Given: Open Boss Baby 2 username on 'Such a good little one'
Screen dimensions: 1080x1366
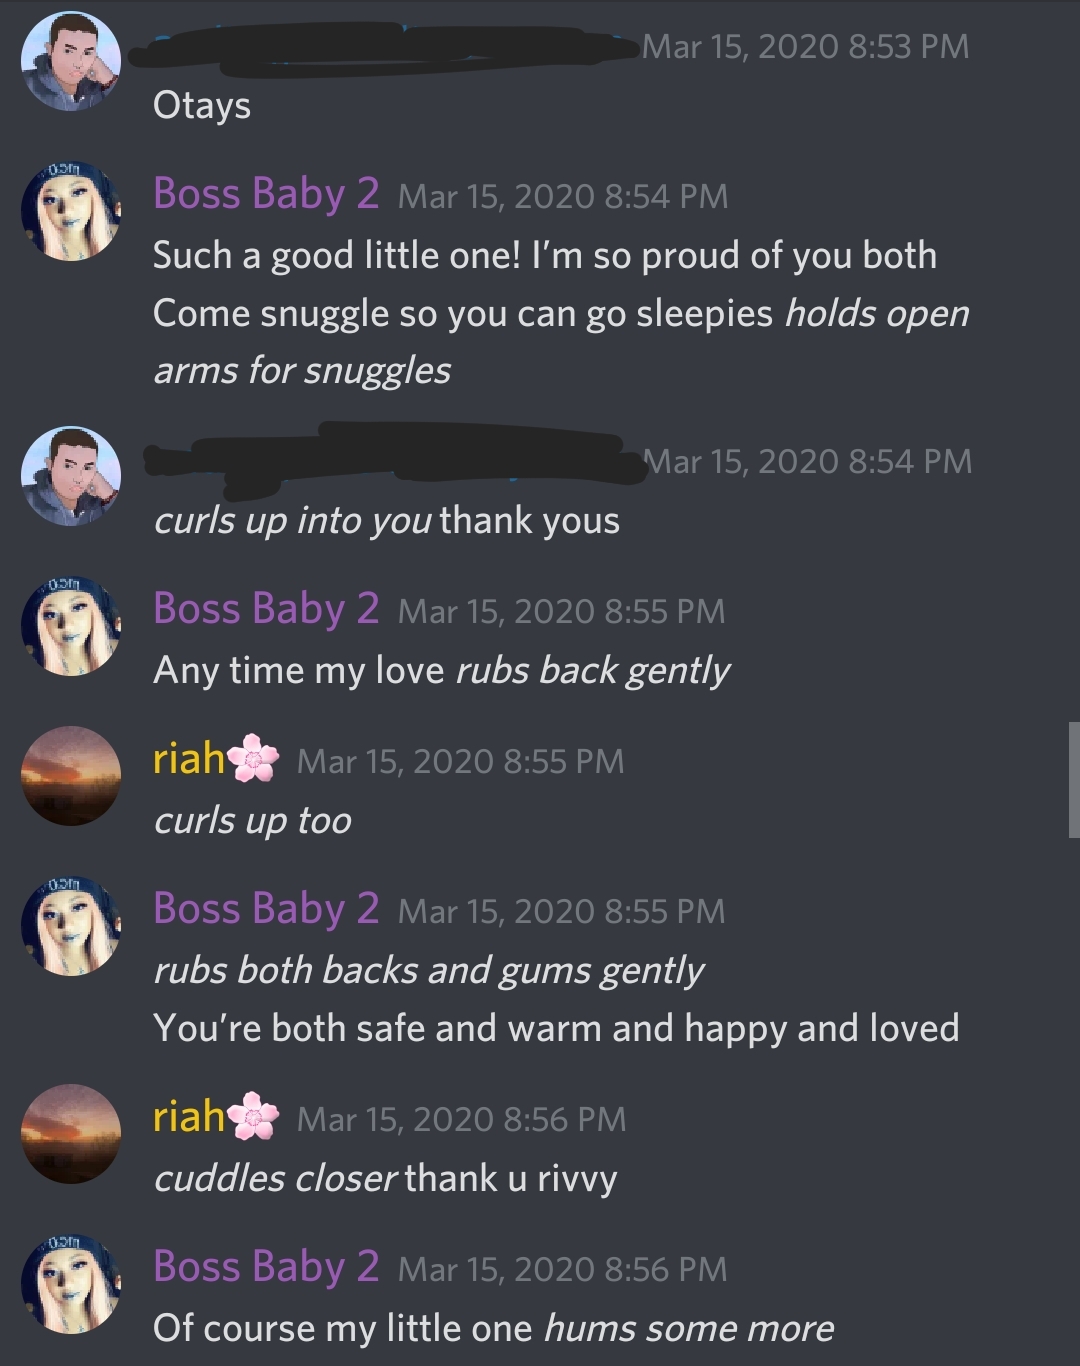Looking at the screenshot, I should tap(266, 193).
